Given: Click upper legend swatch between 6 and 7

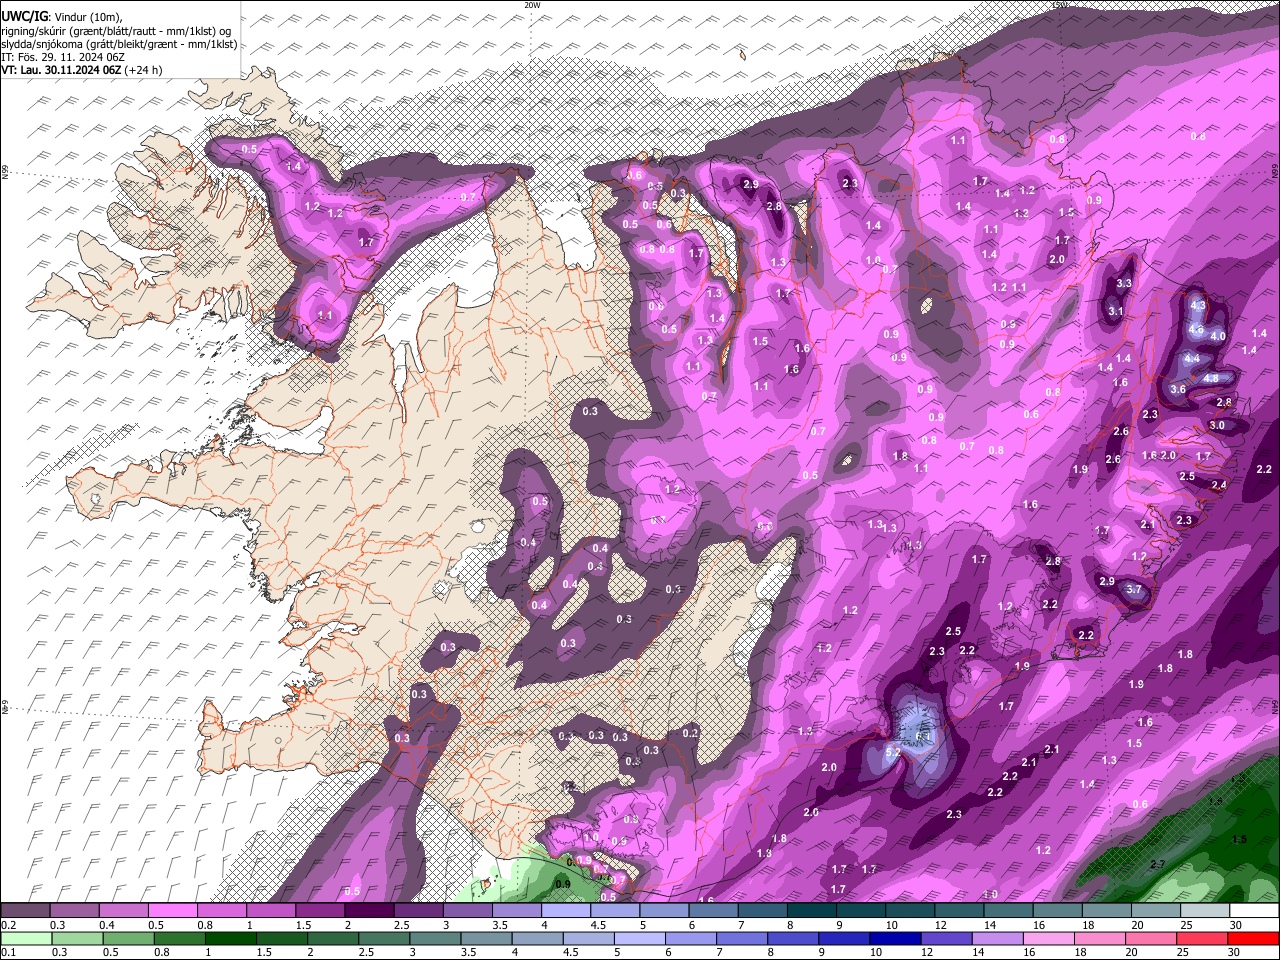Looking at the screenshot, I should click(x=713, y=911).
